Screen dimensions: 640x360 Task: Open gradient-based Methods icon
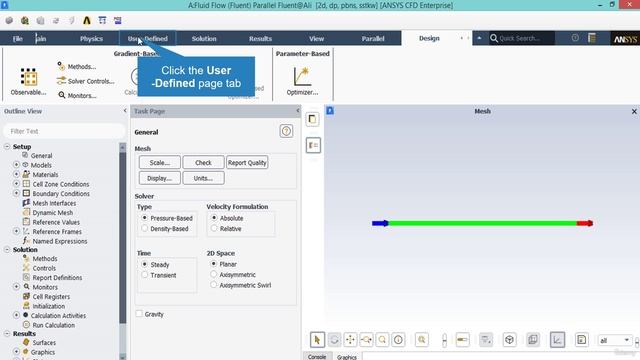pyautogui.click(x=61, y=66)
